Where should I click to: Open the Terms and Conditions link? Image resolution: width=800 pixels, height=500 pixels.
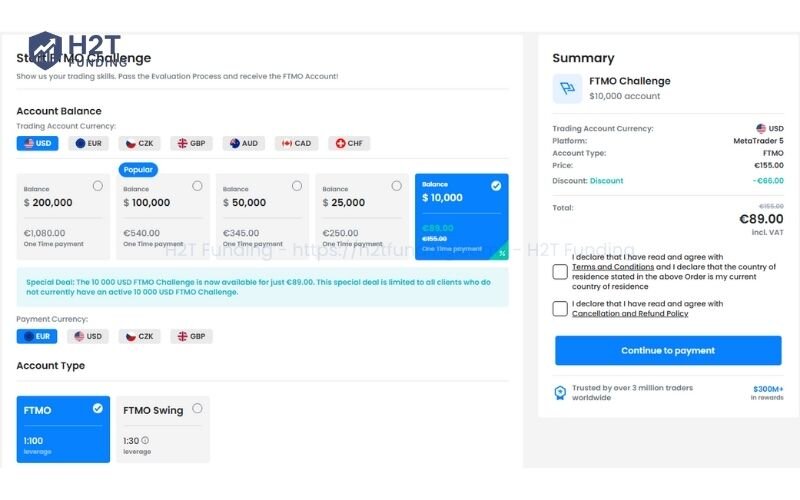click(613, 267)
